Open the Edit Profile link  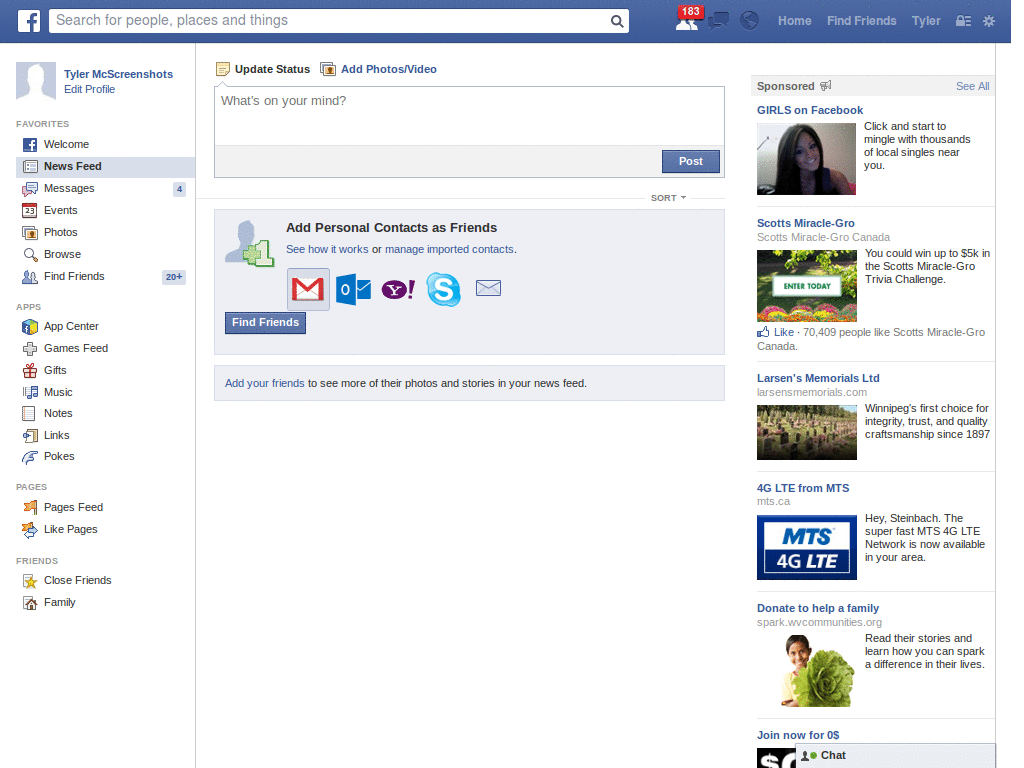point(89,89)
